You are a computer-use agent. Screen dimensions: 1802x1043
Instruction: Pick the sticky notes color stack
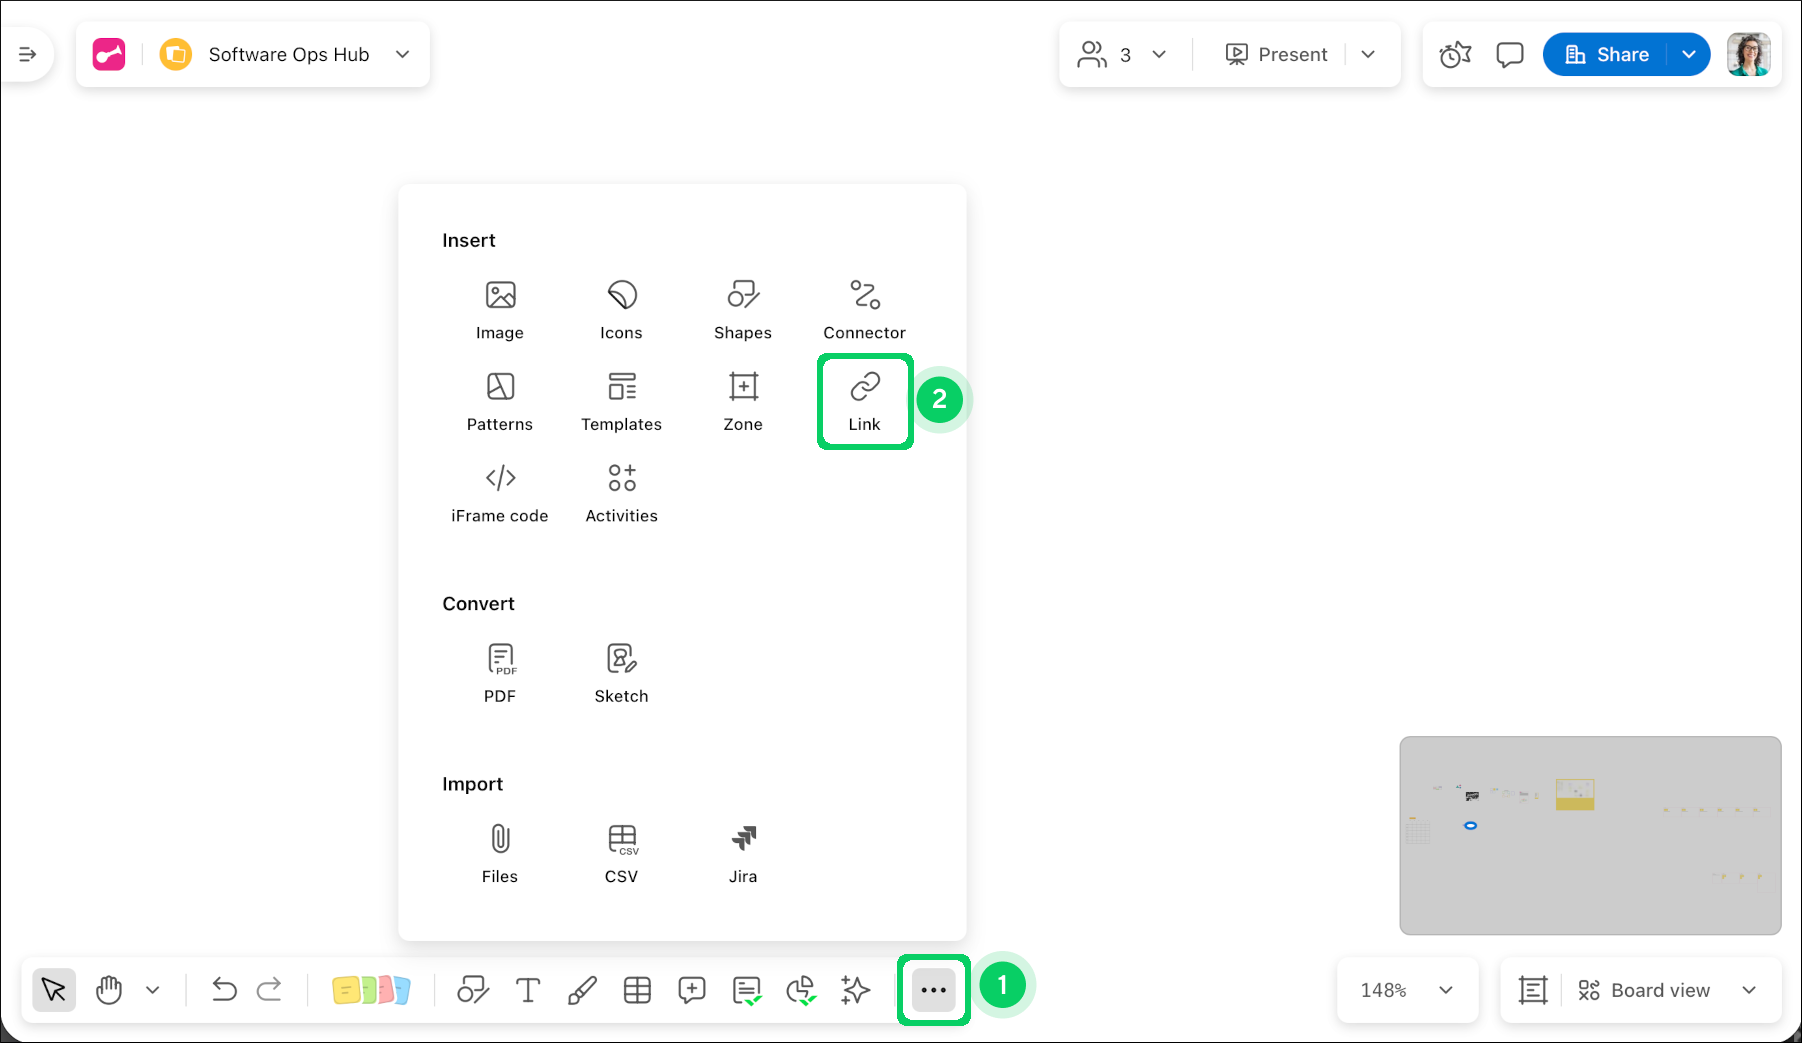pos(371,990)
